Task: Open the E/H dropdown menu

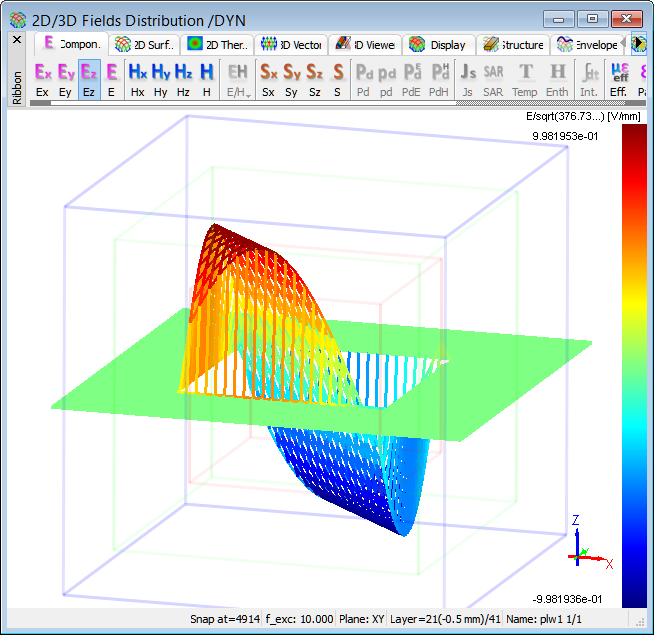Action: pyautogui.click(x=238, y=79)
